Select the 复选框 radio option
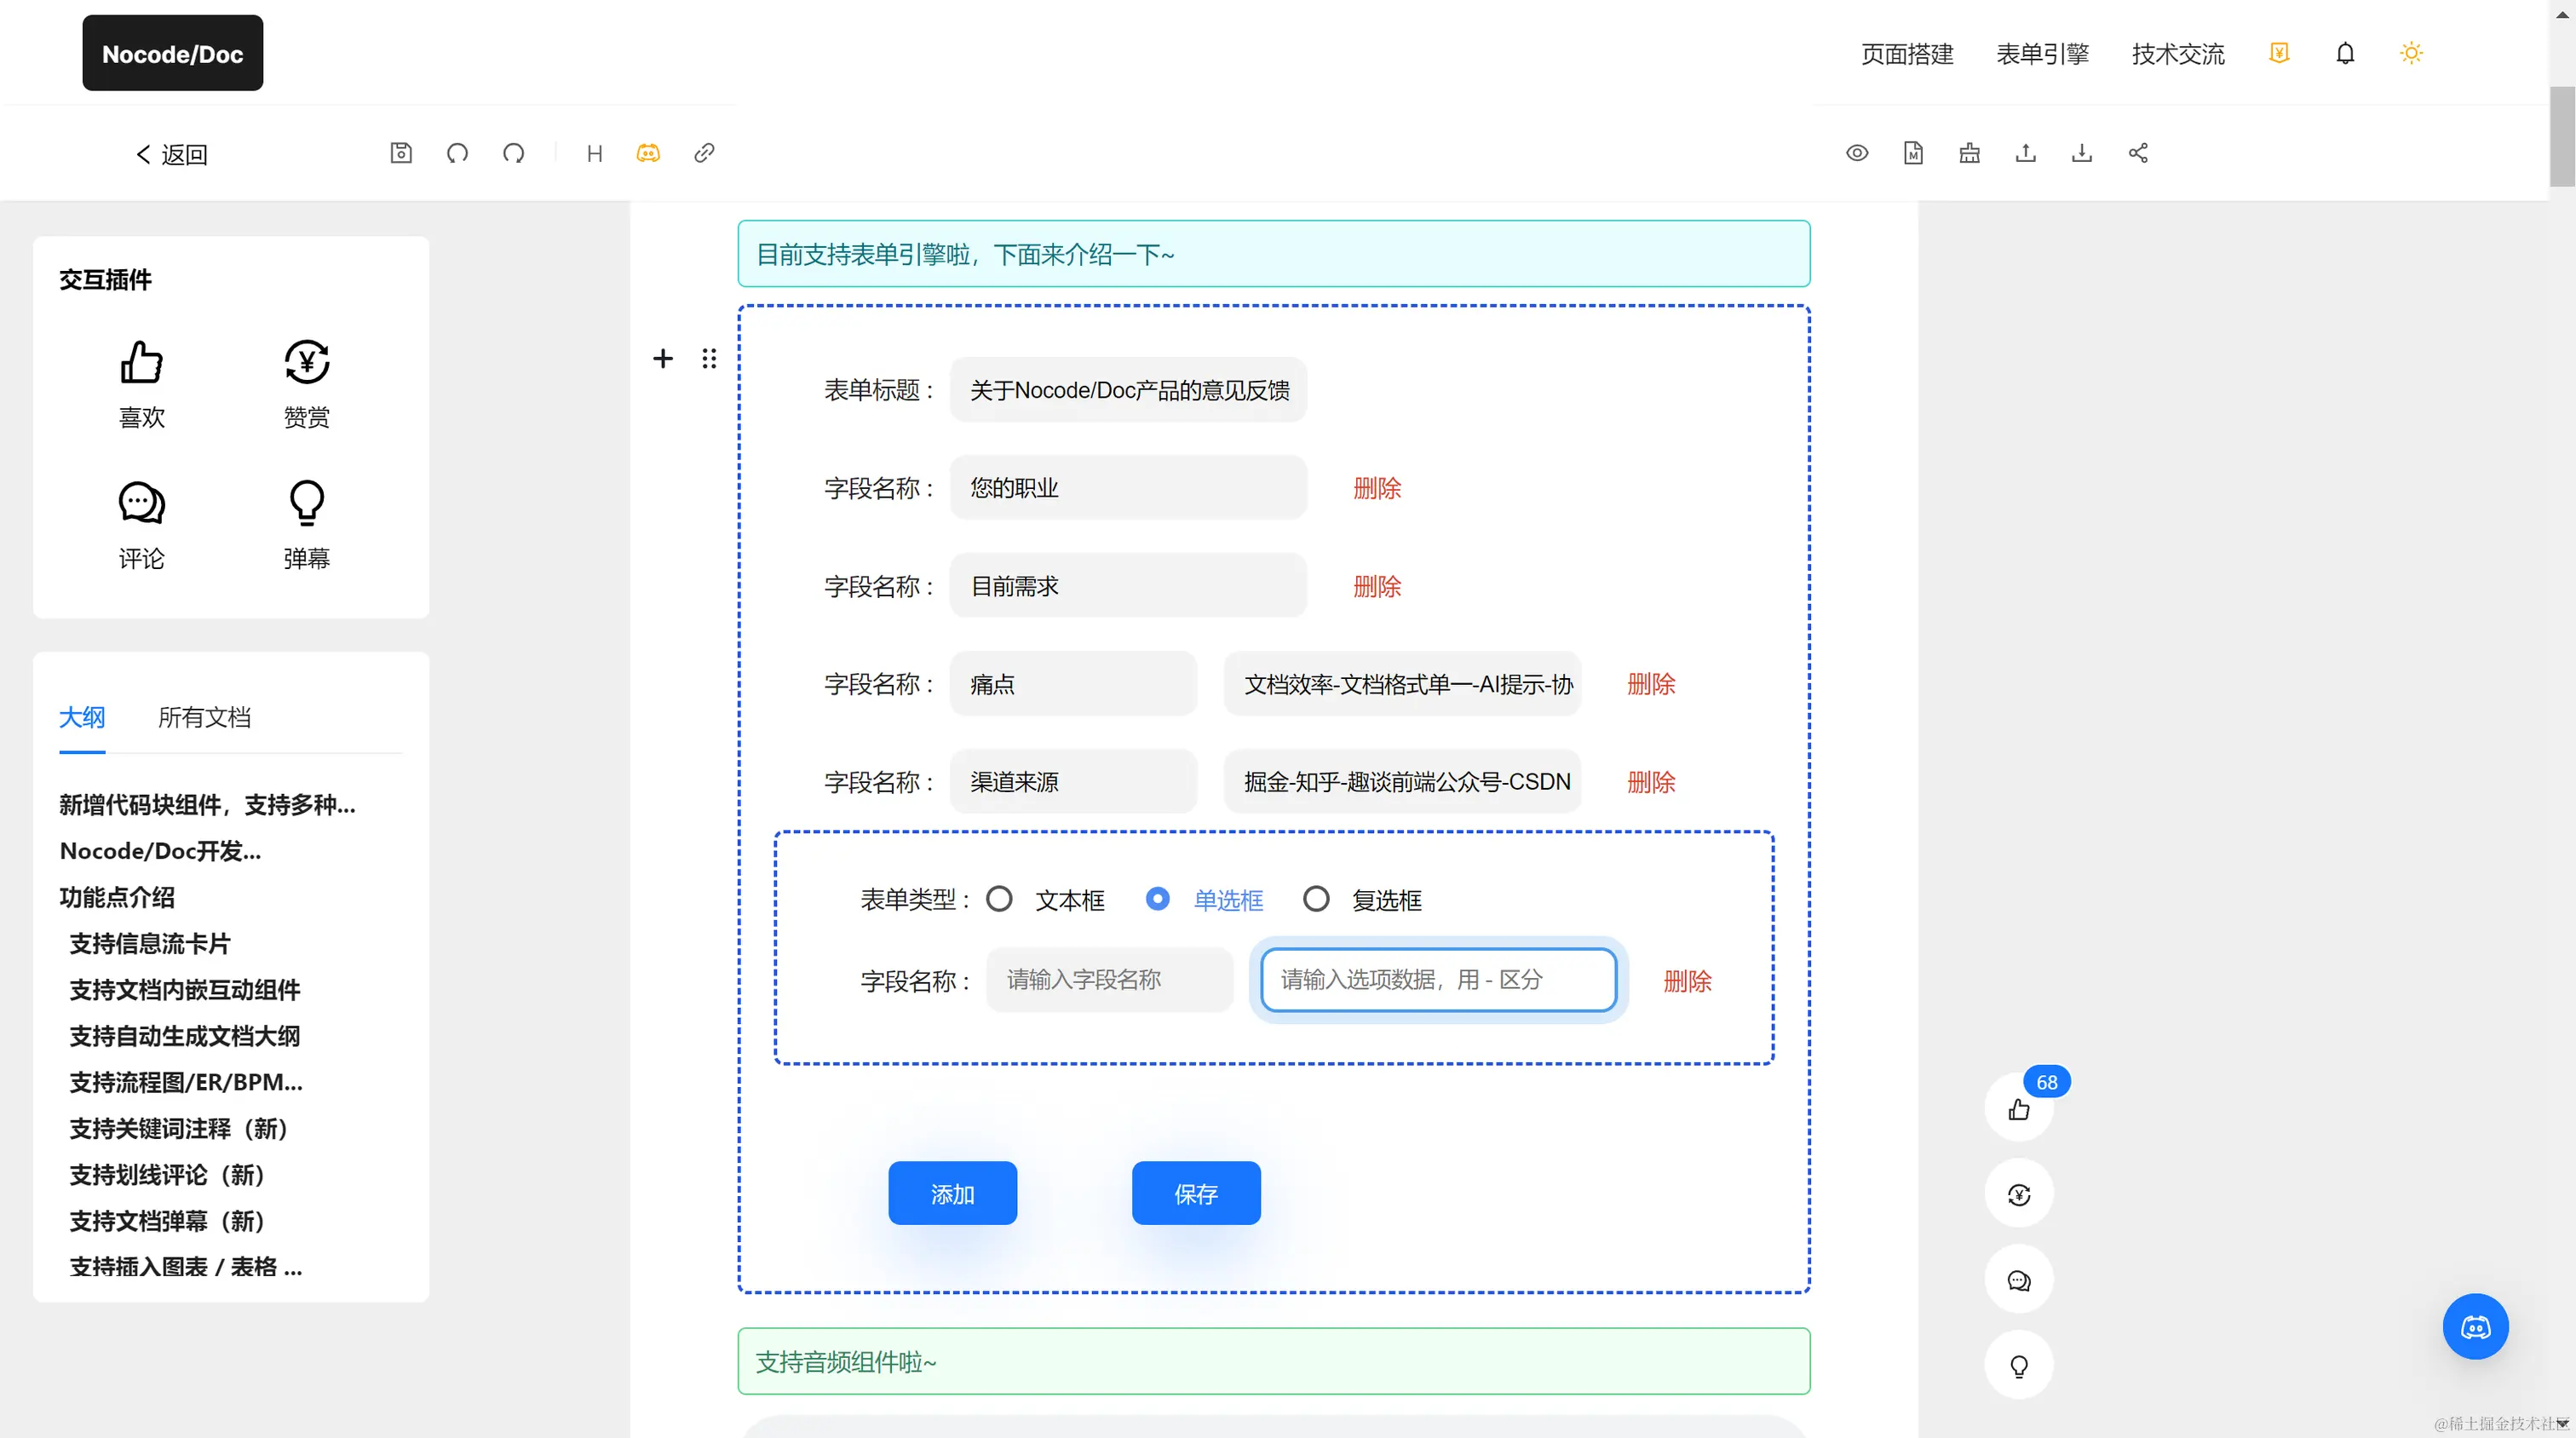The height and width of the screenshot is (1438, 2576). 1316,899
